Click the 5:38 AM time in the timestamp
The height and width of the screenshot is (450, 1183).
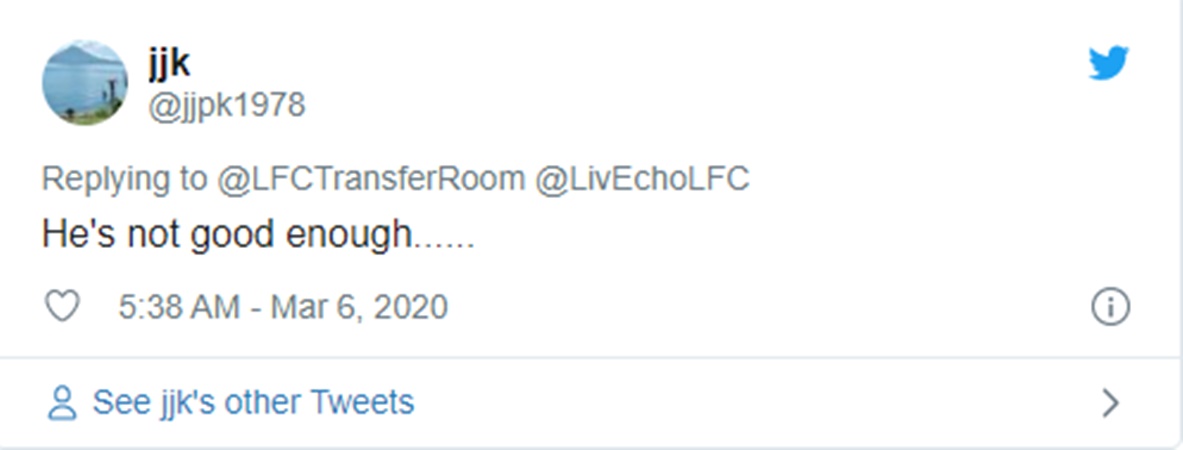(x=179, y=307)
